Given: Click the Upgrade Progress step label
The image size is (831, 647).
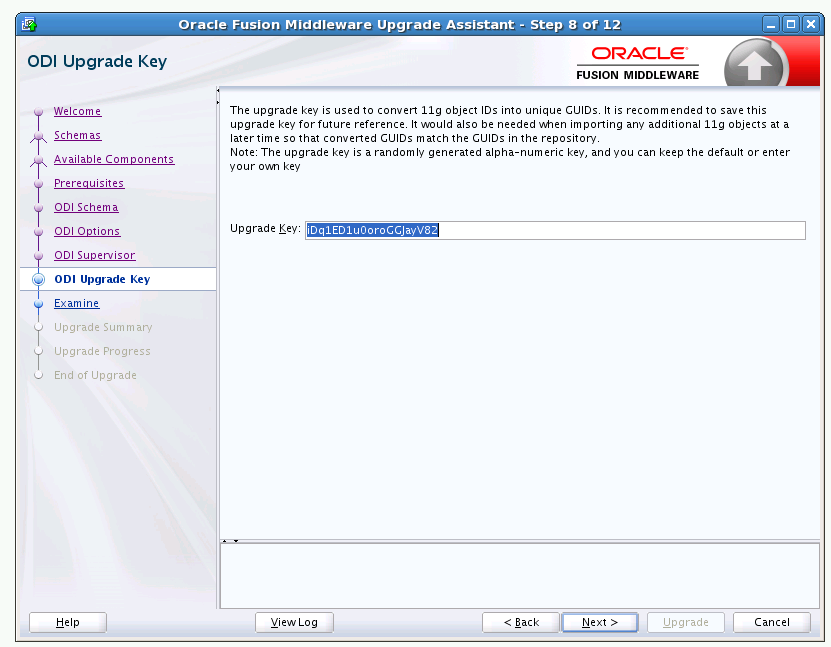Looking at the screenshot, I should point(102,351).
